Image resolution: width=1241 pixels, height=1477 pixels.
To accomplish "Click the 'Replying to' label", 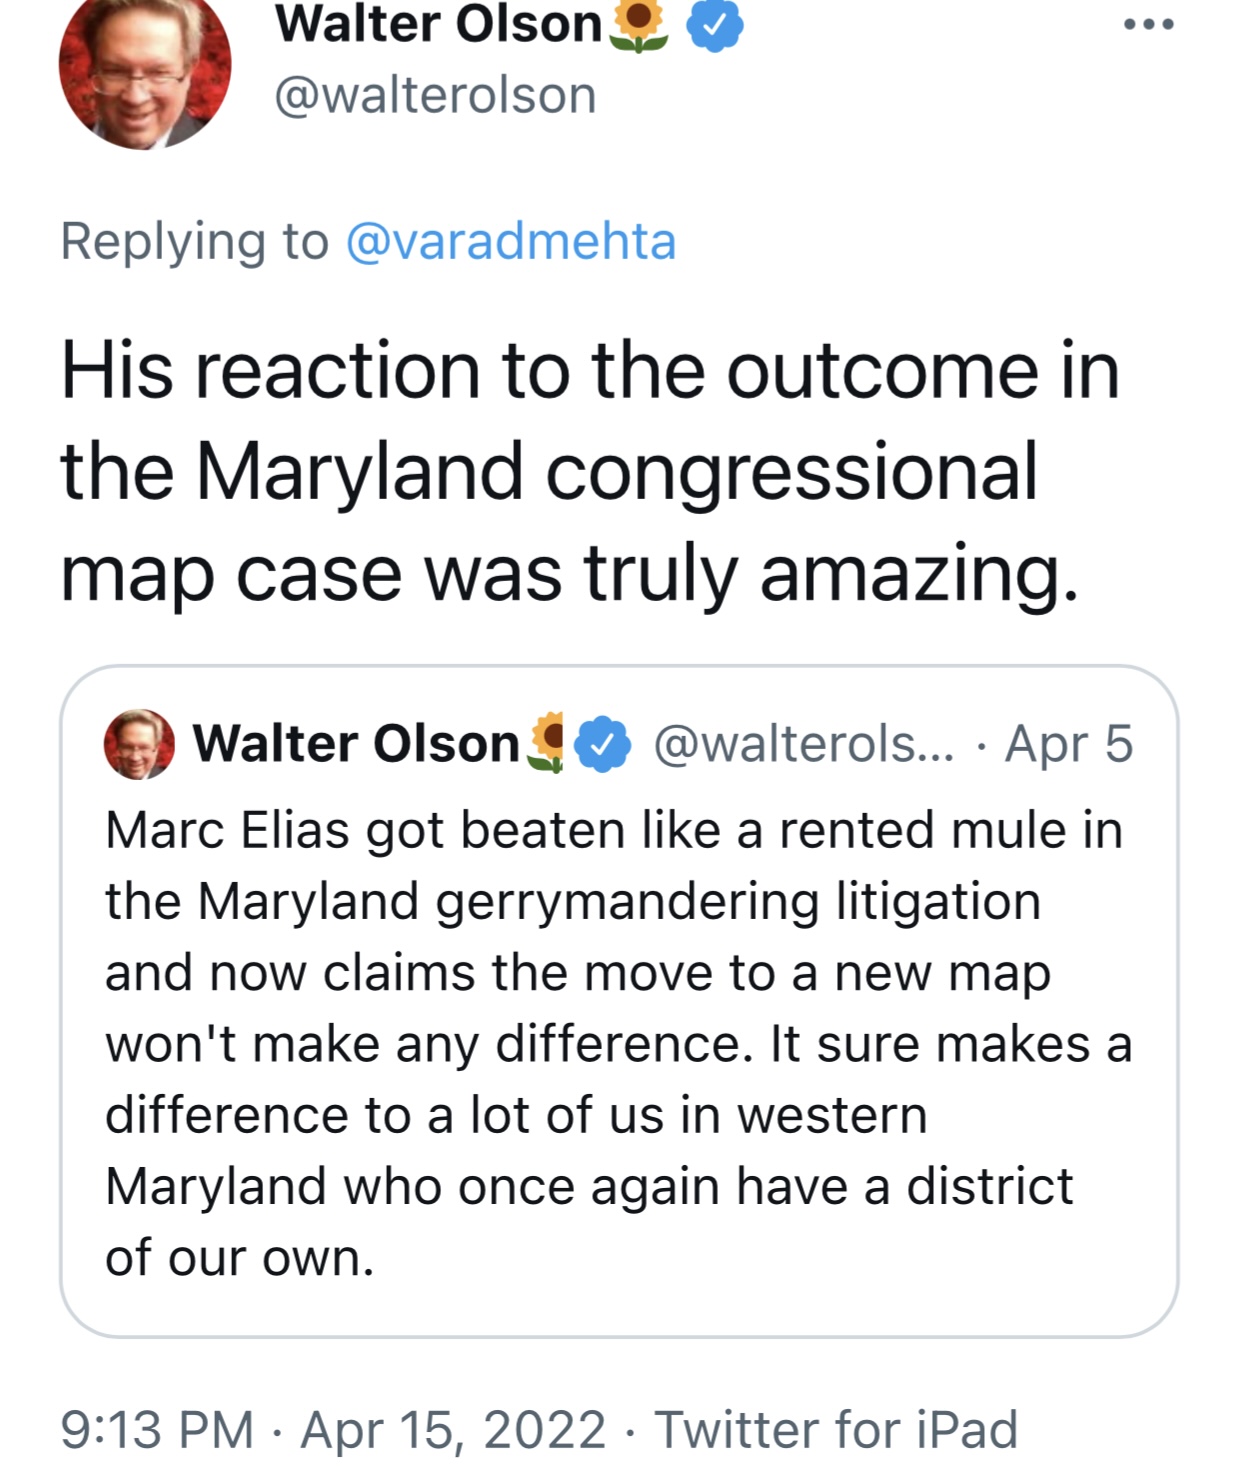I will point(195,242).
